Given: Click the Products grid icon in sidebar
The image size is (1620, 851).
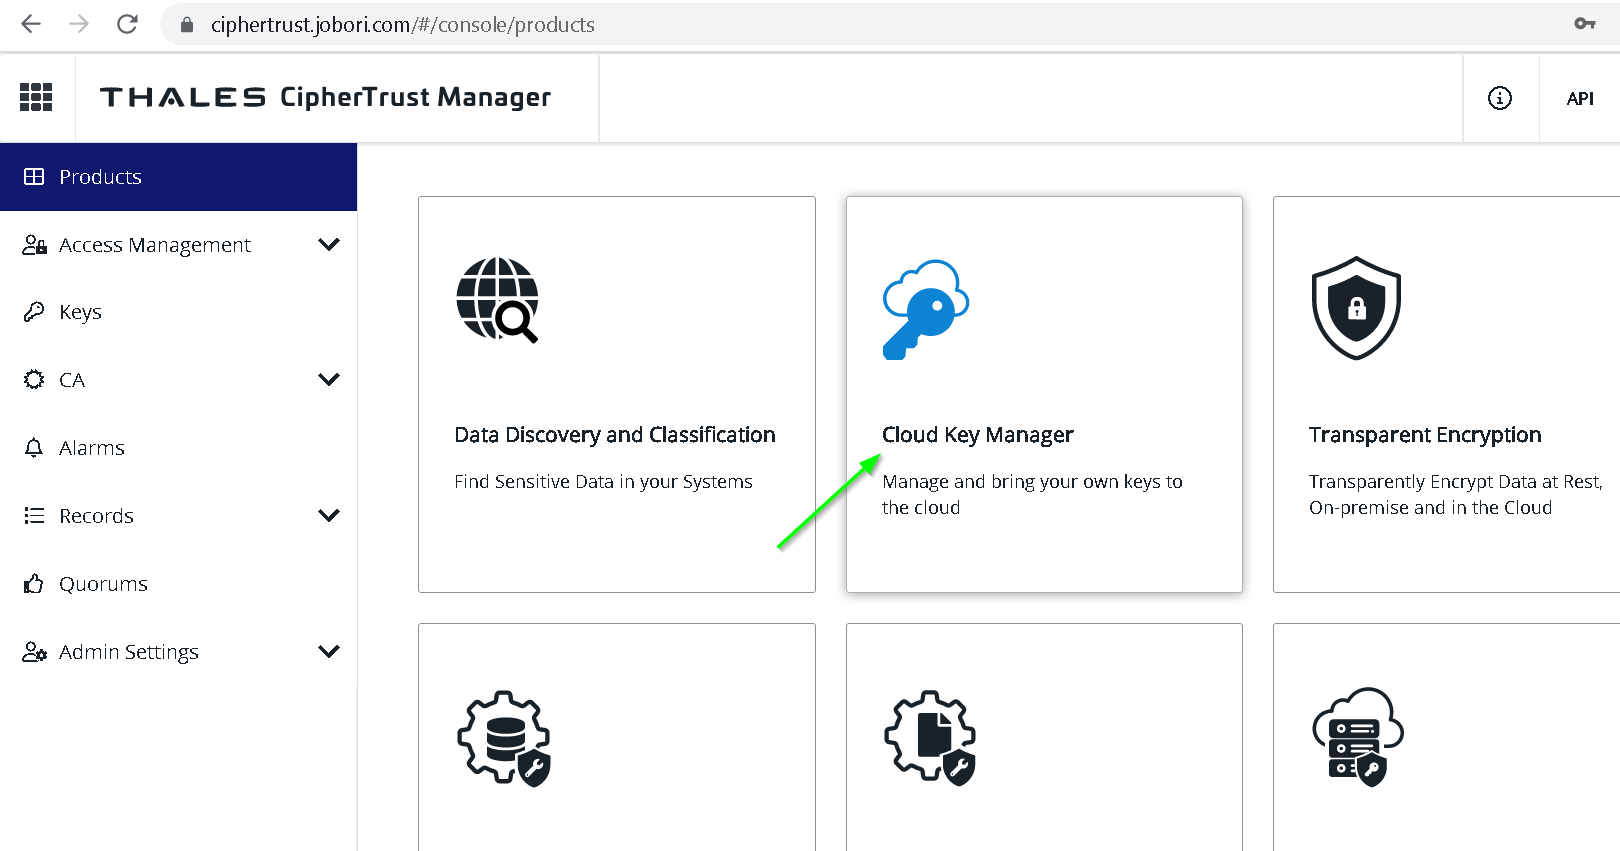Looking at the screenshot, I should [x=34, y=177].
